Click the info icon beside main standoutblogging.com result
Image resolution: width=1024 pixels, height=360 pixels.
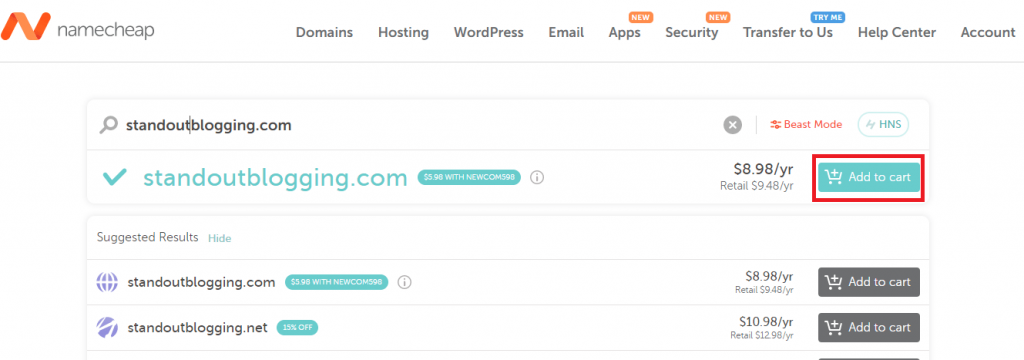(537, 178)
